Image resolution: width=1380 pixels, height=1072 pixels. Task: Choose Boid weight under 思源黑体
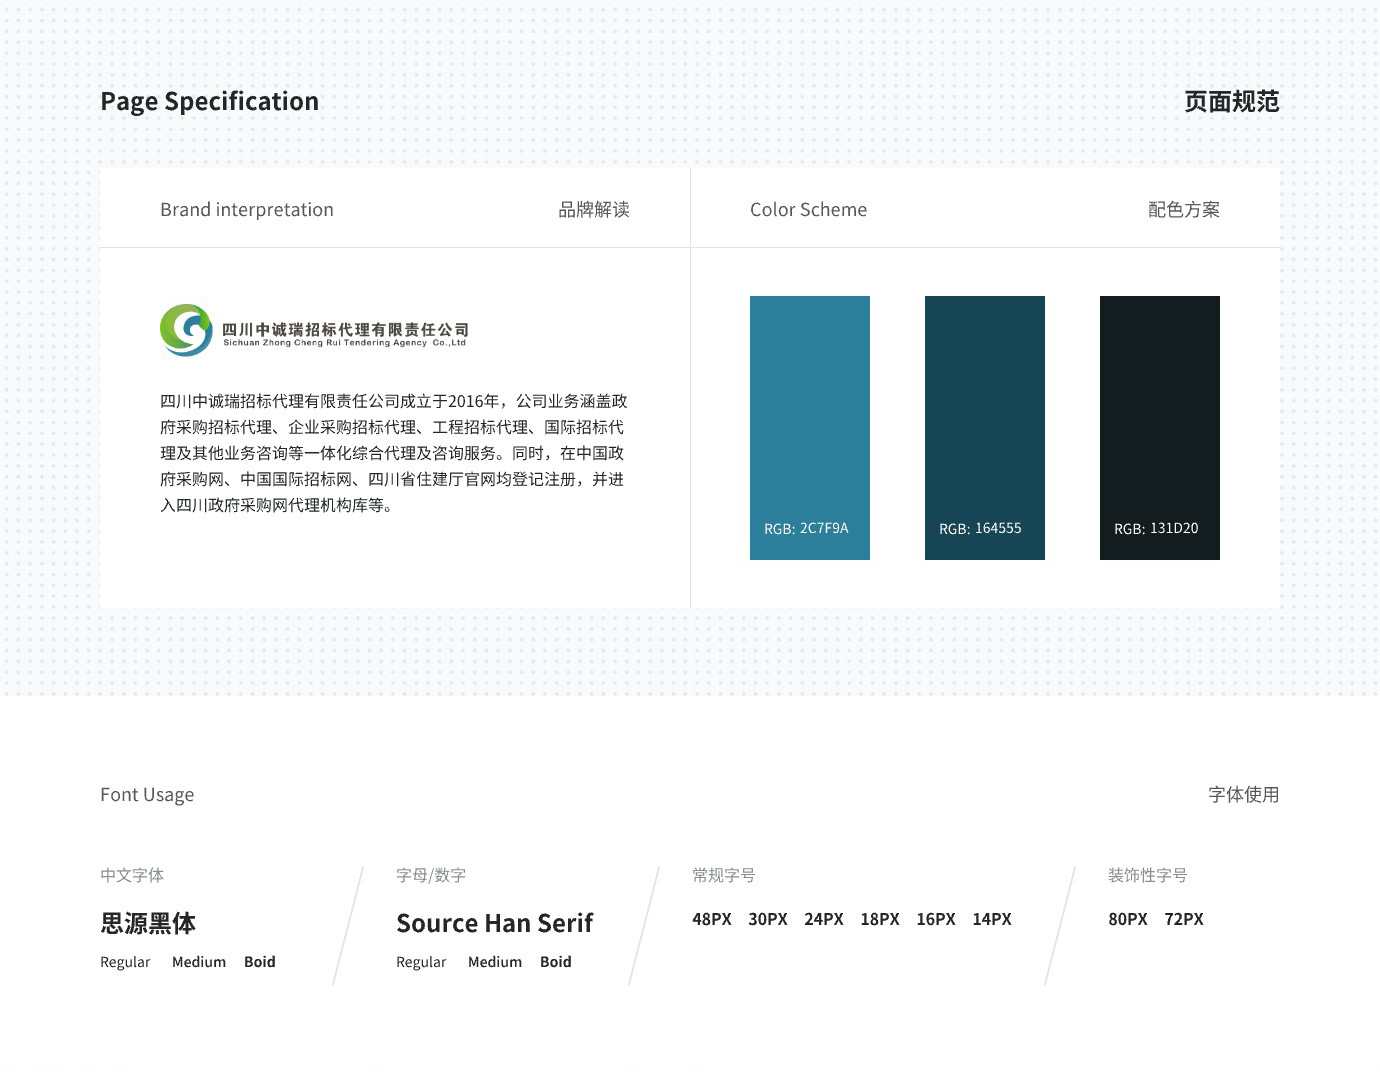(x=260, y=962)
